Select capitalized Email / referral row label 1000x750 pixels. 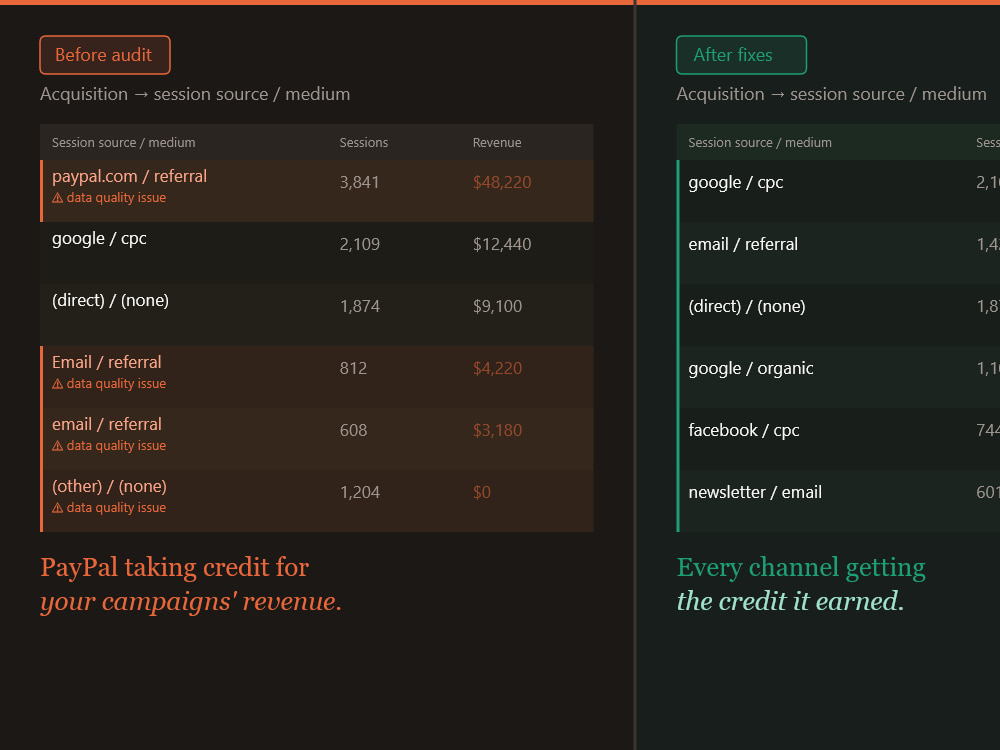[107, 362]
